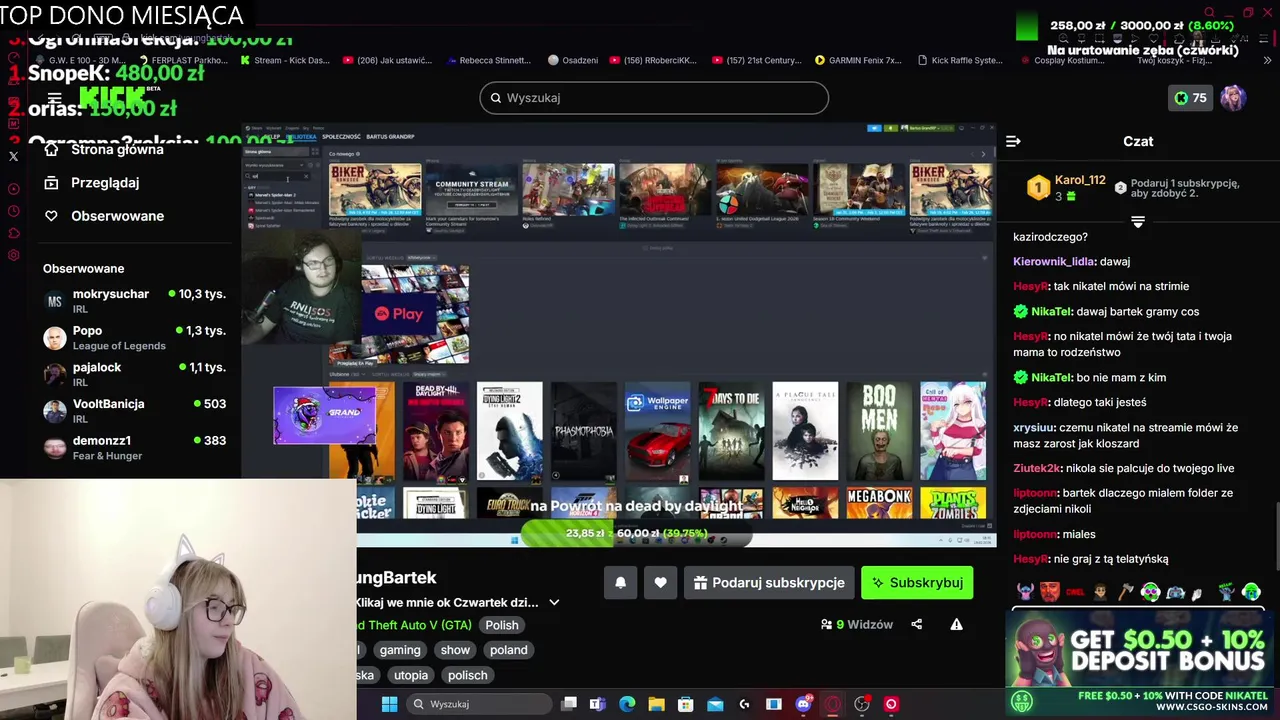Select the utopia tag
This screenshot has height=720, width=1280.
point(410,675)
